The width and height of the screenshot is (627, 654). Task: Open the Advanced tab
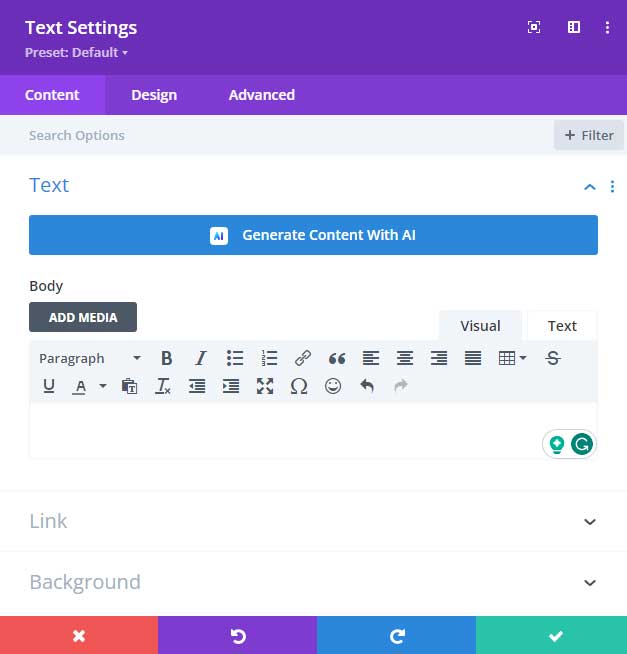pos(262,95)
